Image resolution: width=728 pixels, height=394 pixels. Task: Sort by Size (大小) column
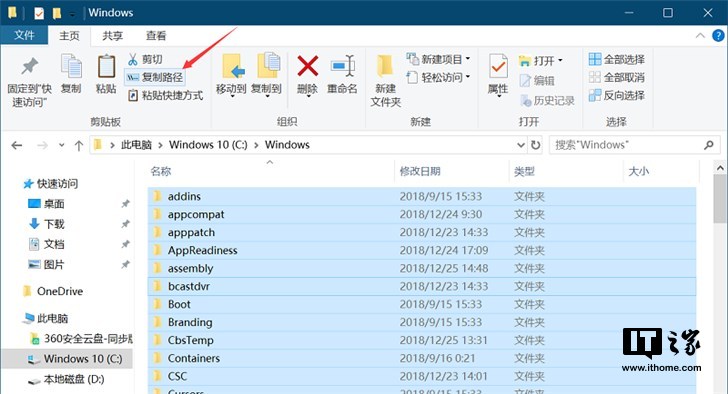click(638, 171)
